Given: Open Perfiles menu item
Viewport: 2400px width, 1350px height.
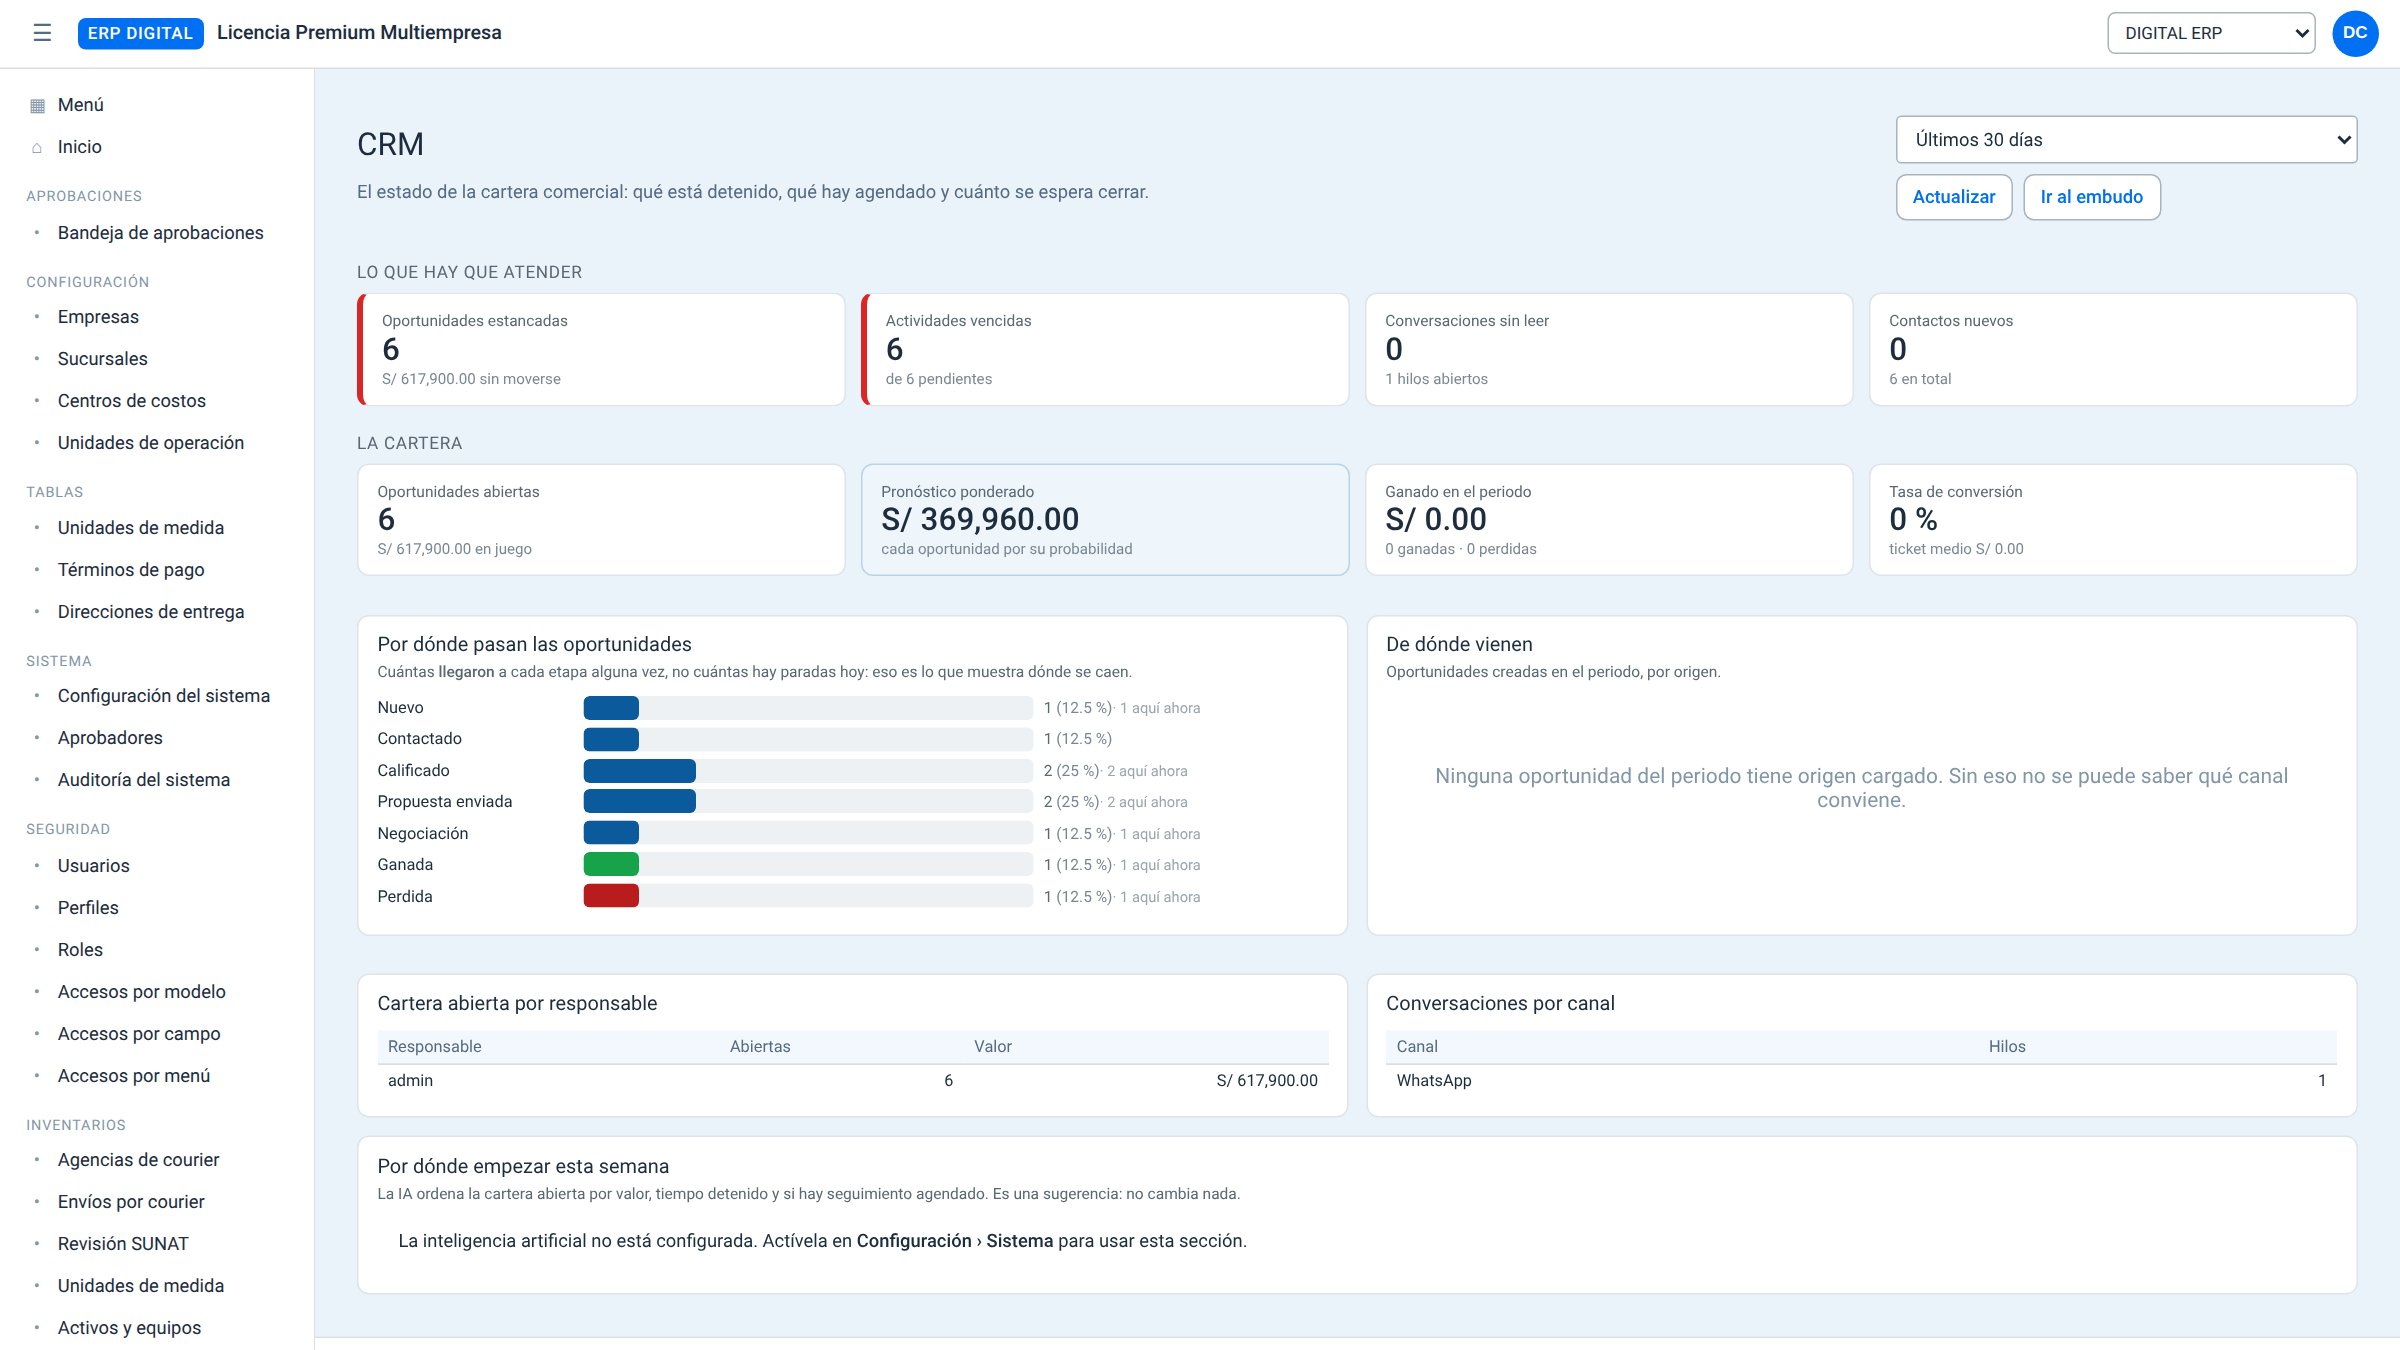Looking at the screenshot, I should [88, 908].
